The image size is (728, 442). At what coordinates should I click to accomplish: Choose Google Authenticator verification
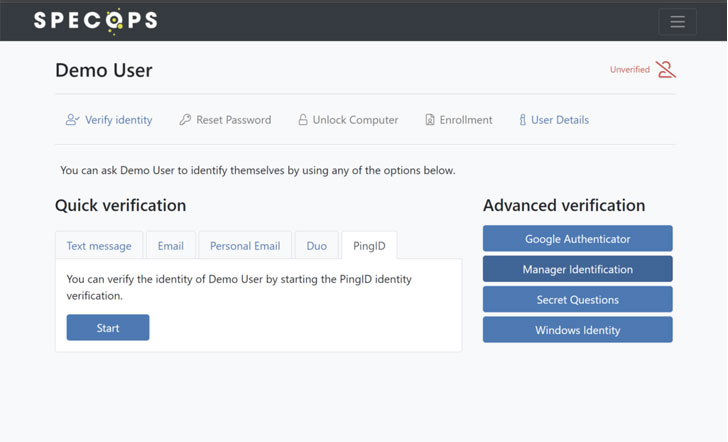point(577,239)
